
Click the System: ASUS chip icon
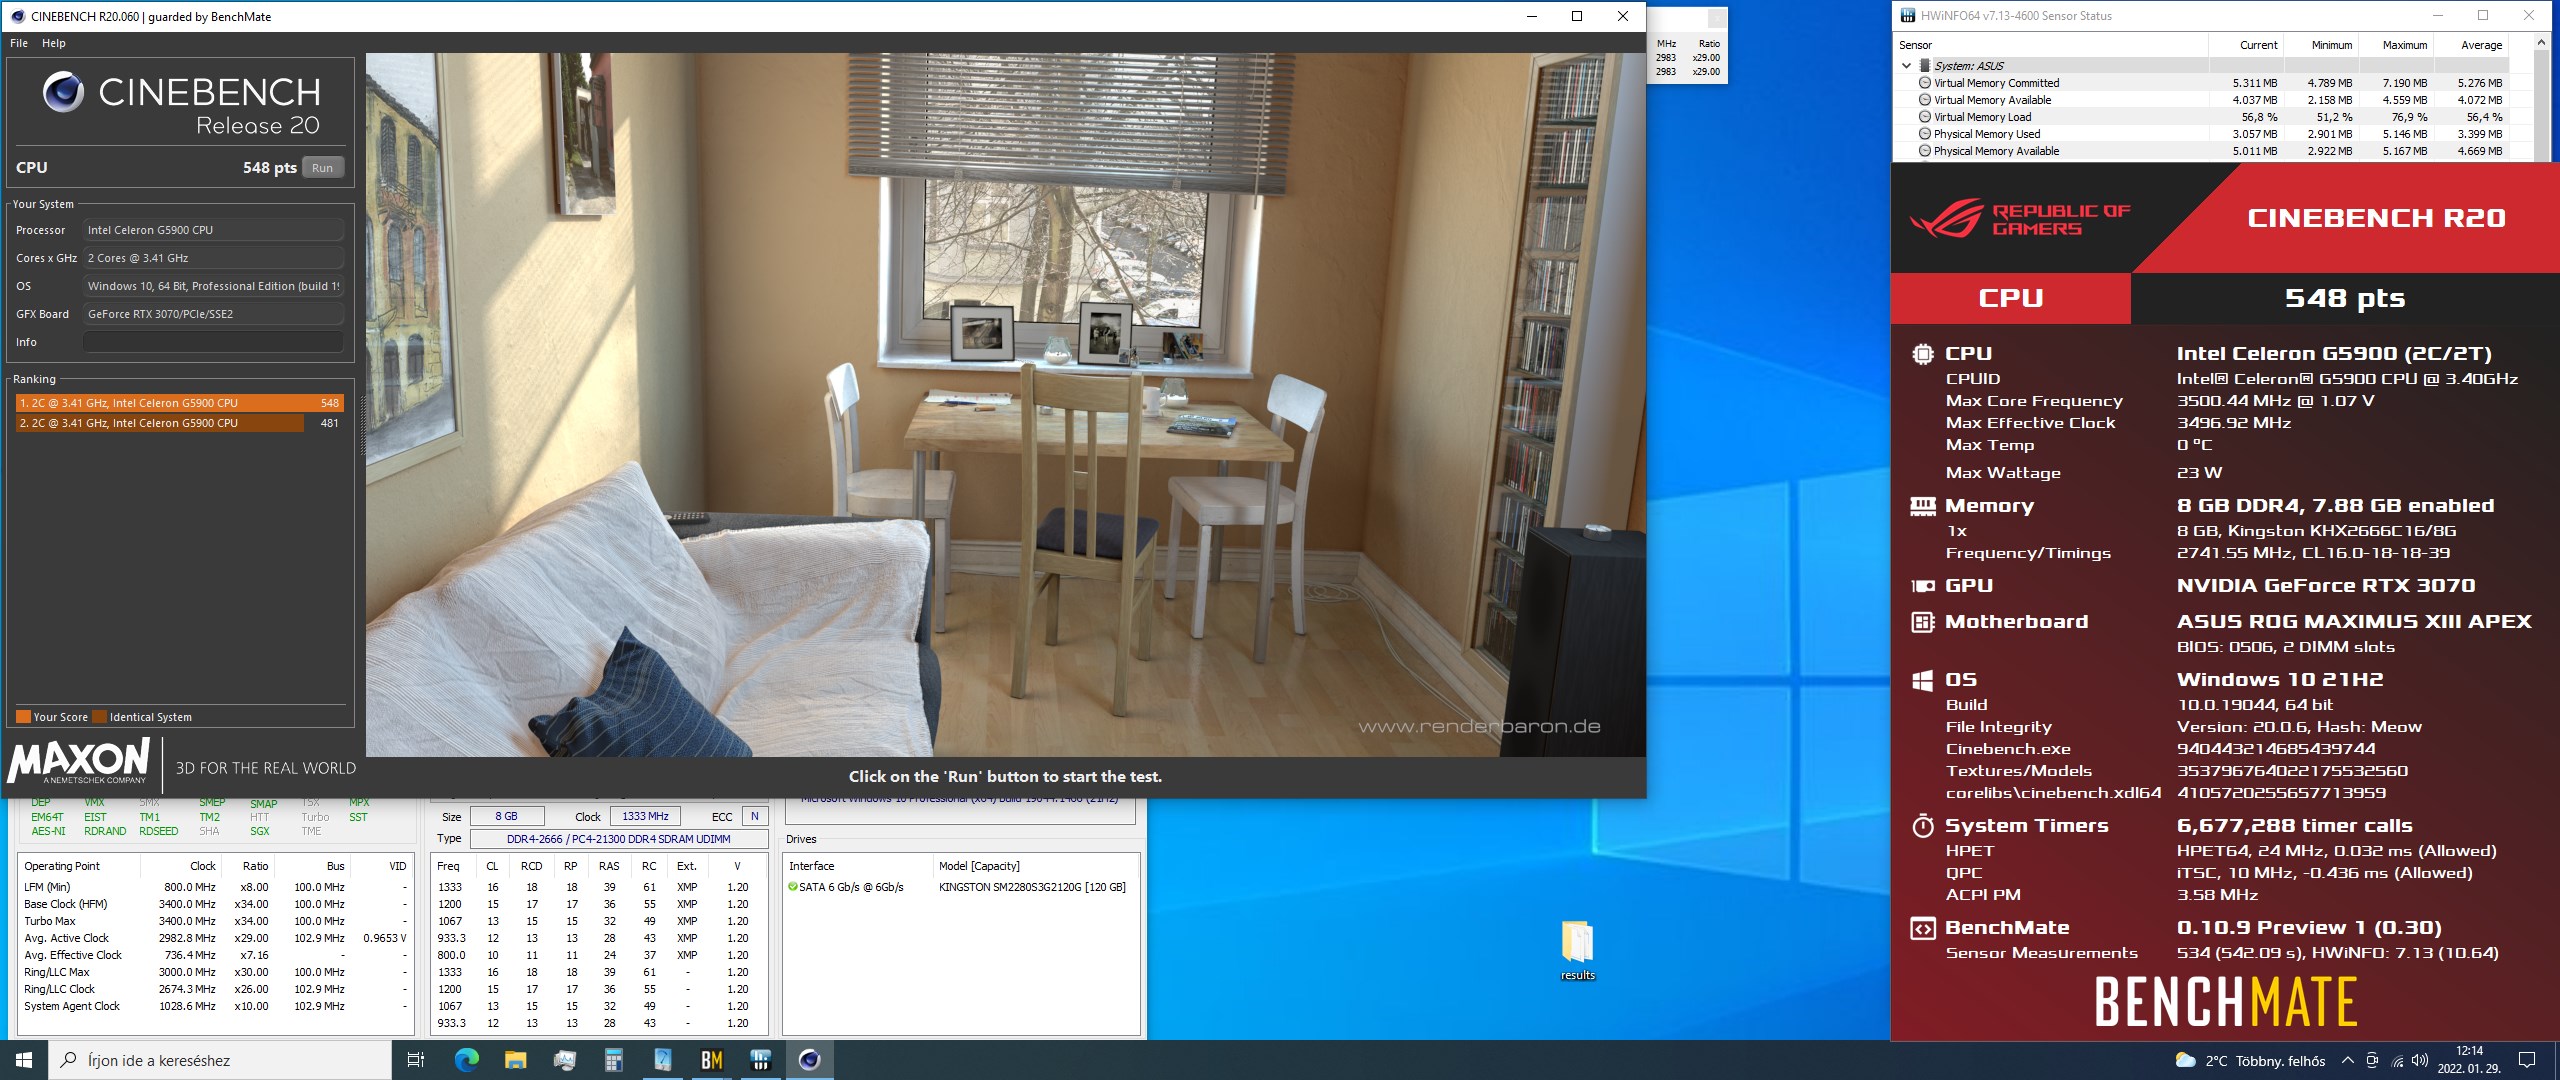[x=1925, y=66]
